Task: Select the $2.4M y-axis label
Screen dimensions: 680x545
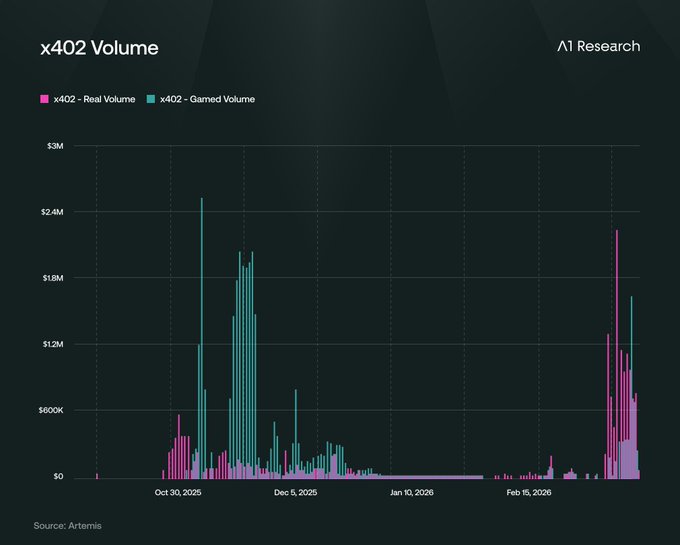Action: [x=50, y=212]
